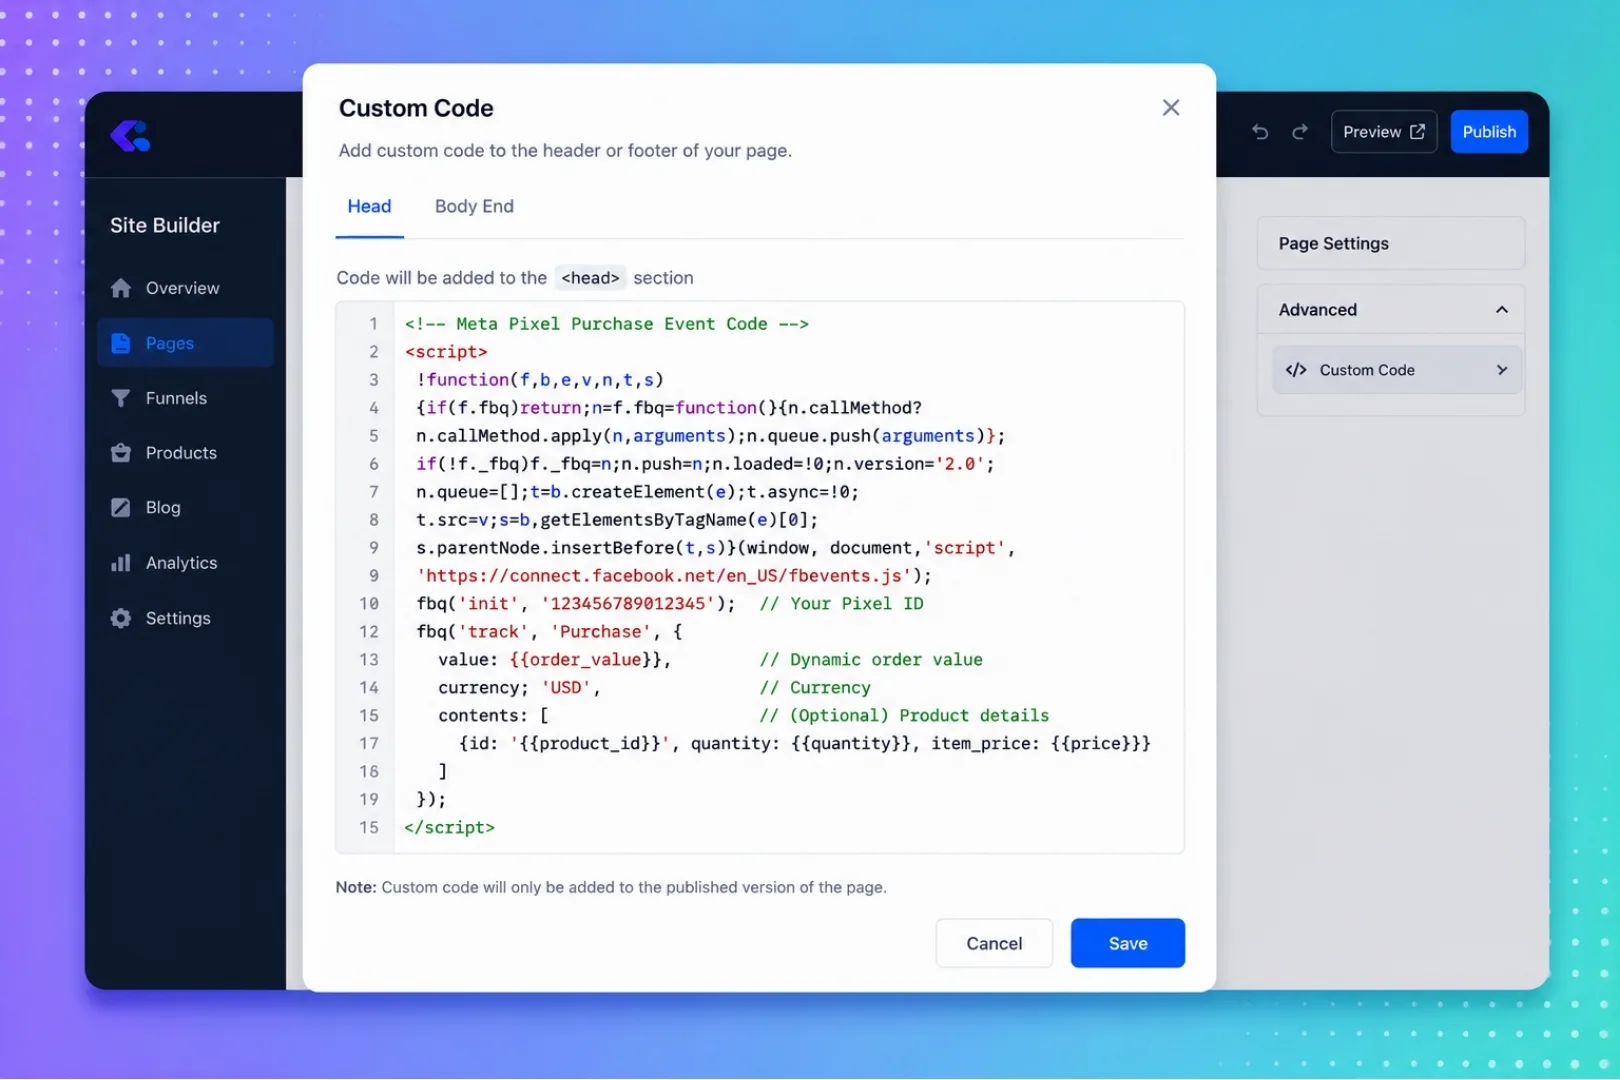1620x1080 pixels.
Task: Click the 't.src=v' code line
Action: click(x=617, y=520)
